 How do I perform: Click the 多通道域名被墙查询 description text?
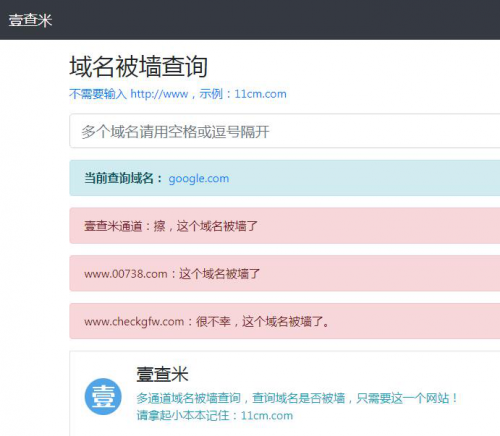188,398
